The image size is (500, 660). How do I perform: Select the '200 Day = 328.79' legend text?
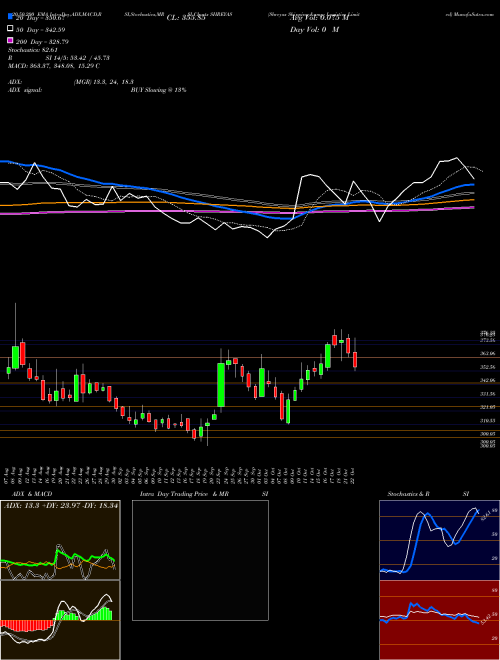(42, 42)
